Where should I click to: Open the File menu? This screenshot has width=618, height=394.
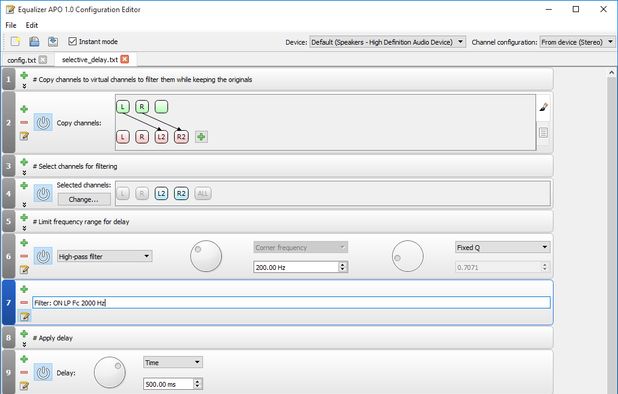[x=11, y=25]
